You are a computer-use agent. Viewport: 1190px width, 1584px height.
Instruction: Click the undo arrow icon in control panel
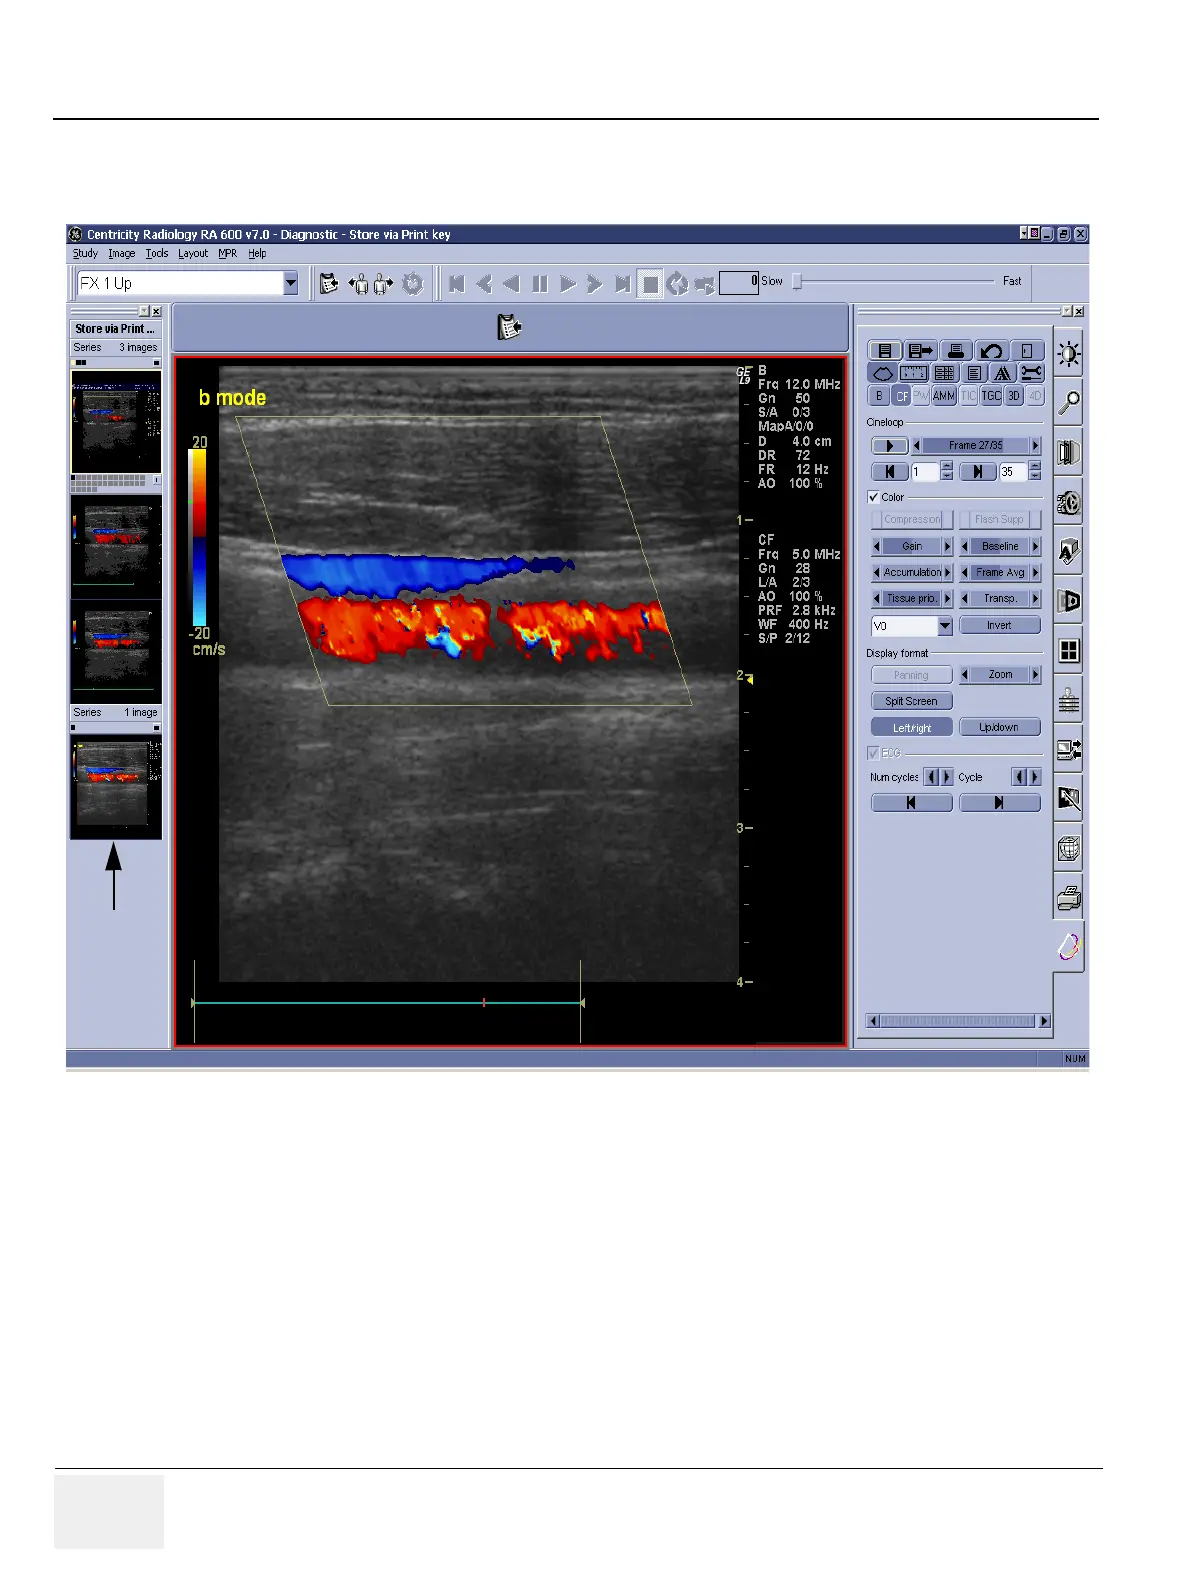pyautogui.click(x=991, y=351)
